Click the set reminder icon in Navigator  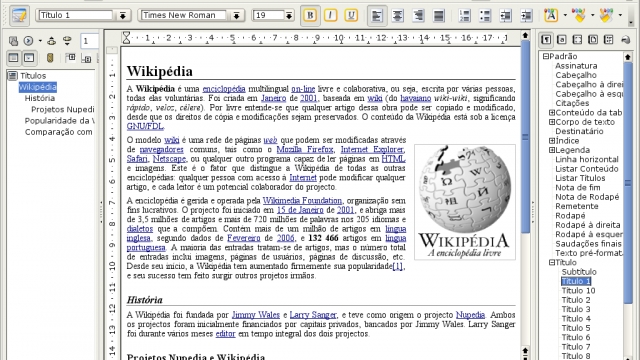50,58
